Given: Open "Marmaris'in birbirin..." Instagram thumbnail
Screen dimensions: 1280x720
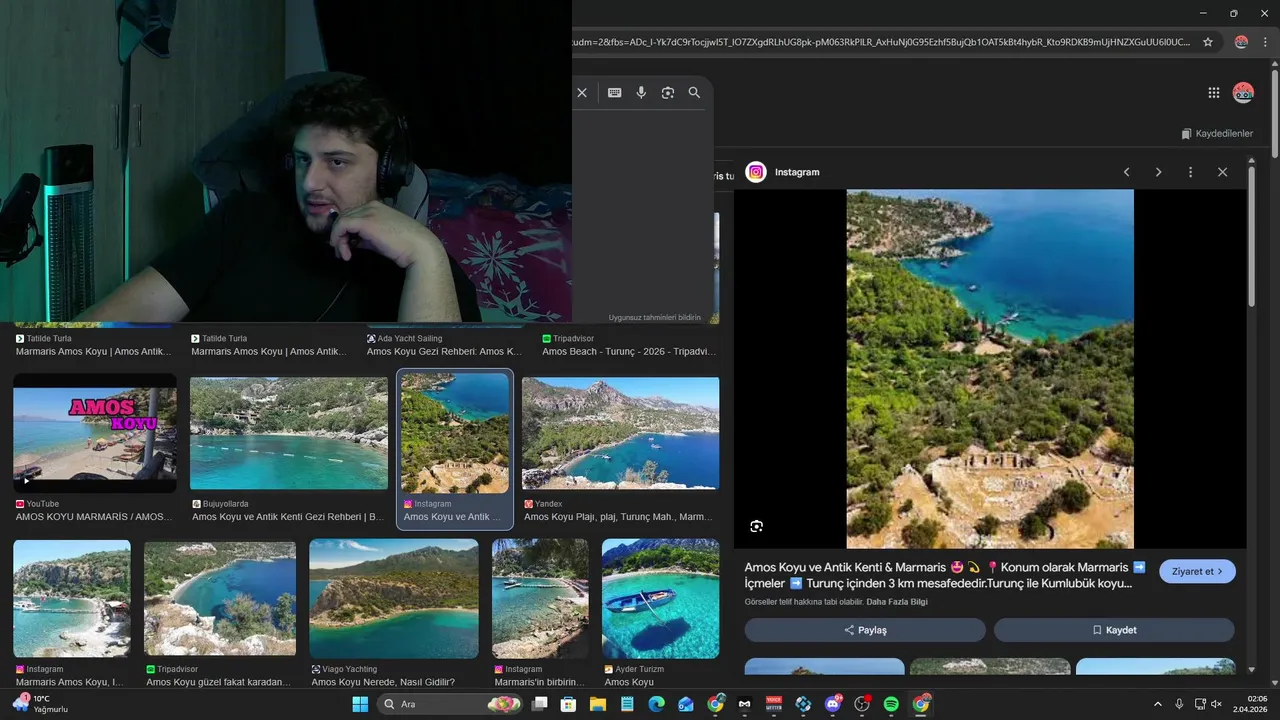Looking at the screenshot, I should 540,598.
